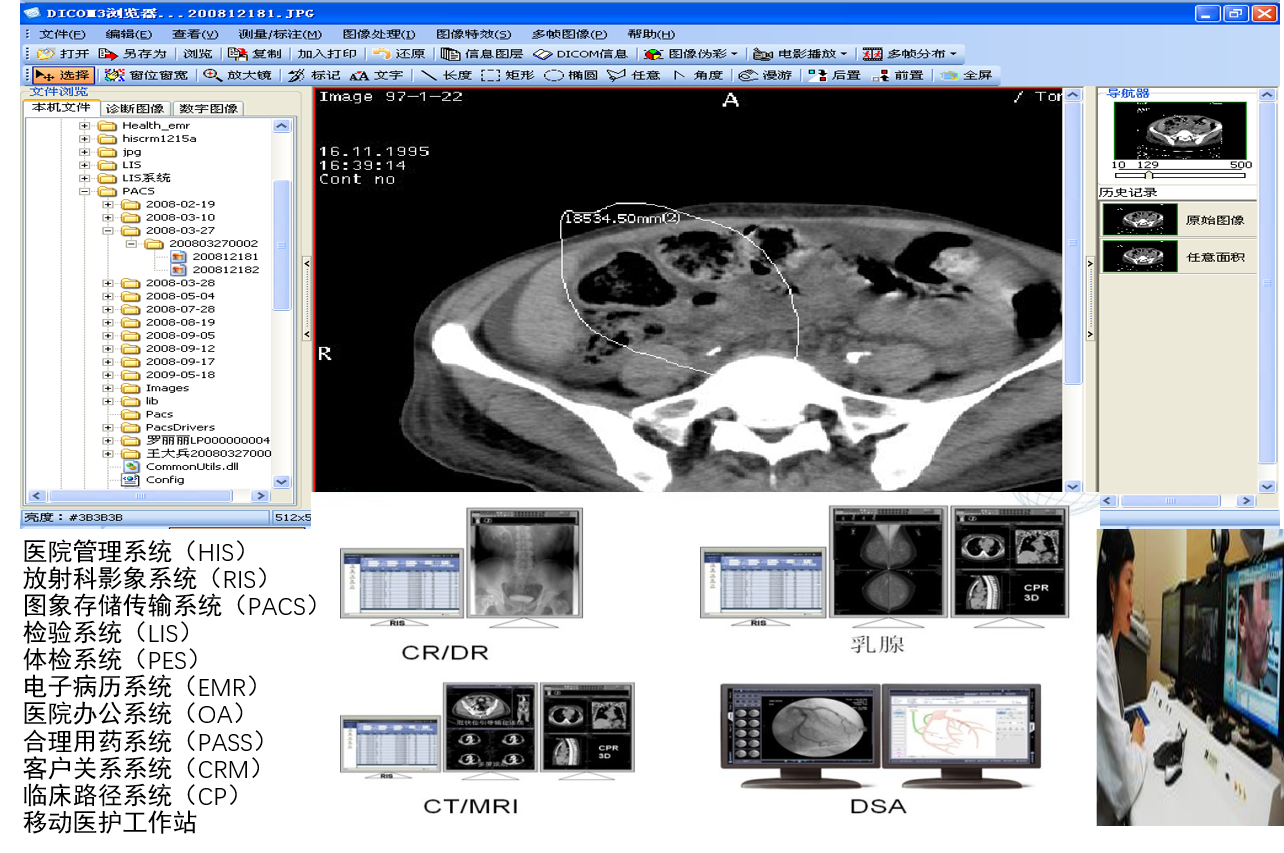Image resolution: width=1284 pixels, height=853 pixels.
Task: Select the 原始图像 history thumbnail
Action: (1140, 220)
